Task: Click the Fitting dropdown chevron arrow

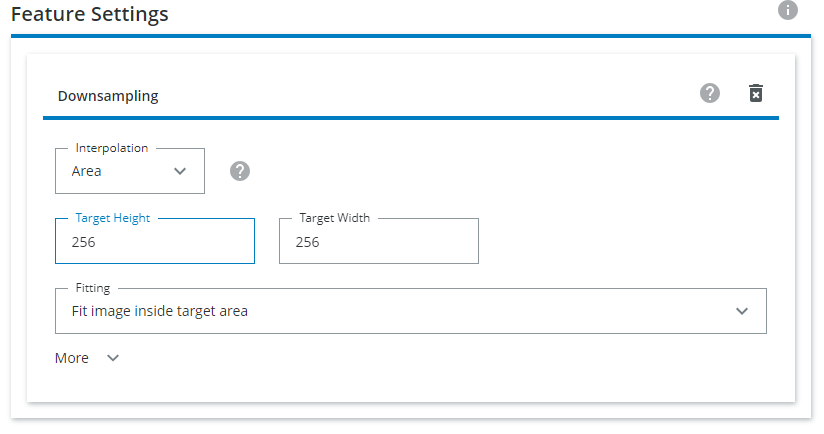Action: pos(742,311)
